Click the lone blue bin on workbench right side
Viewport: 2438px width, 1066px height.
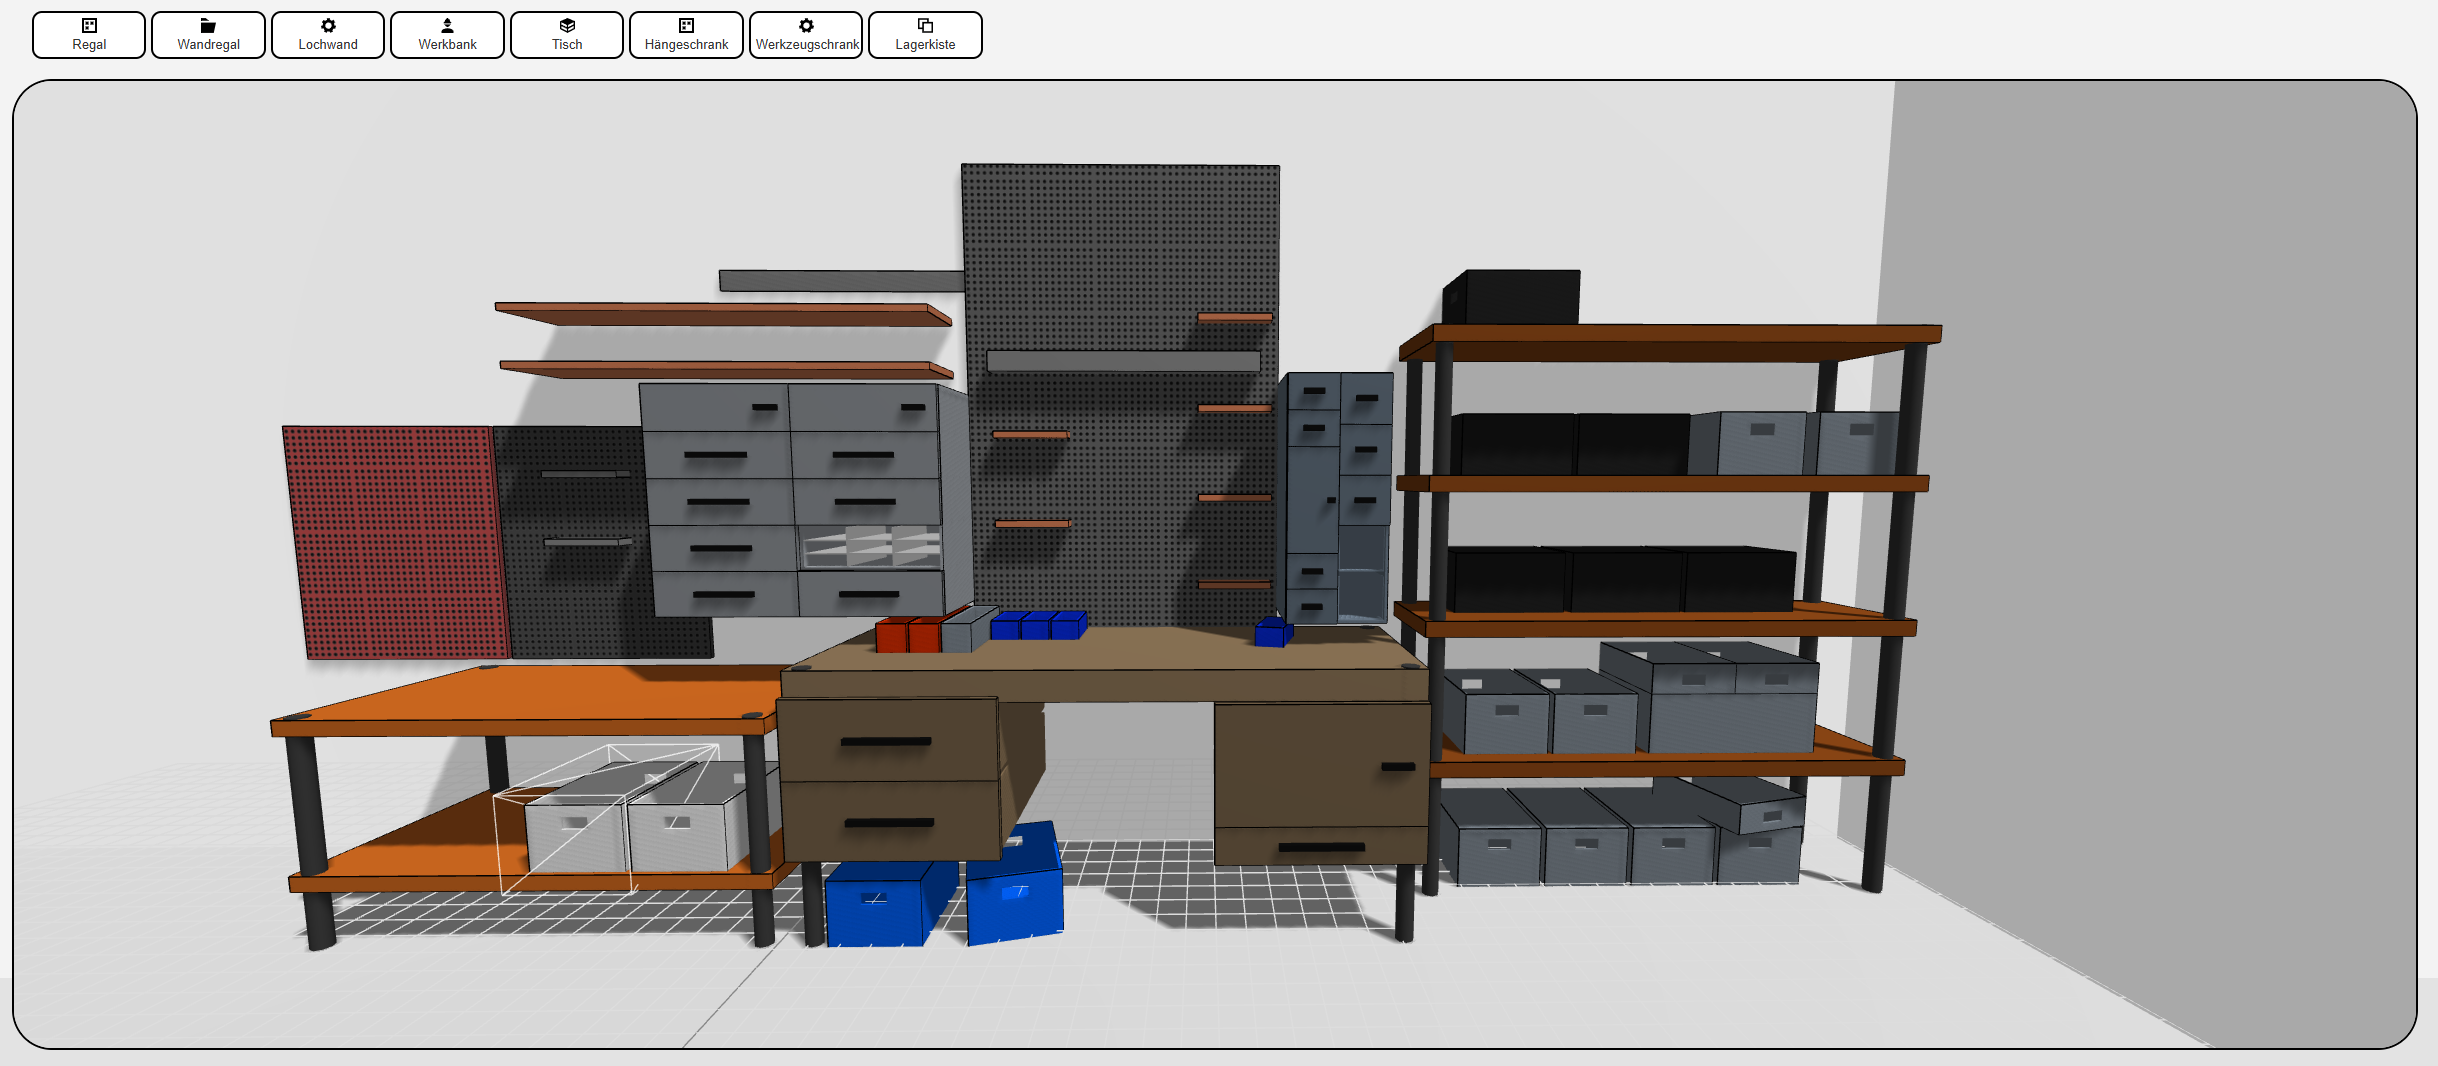(x=1272, y=633)
